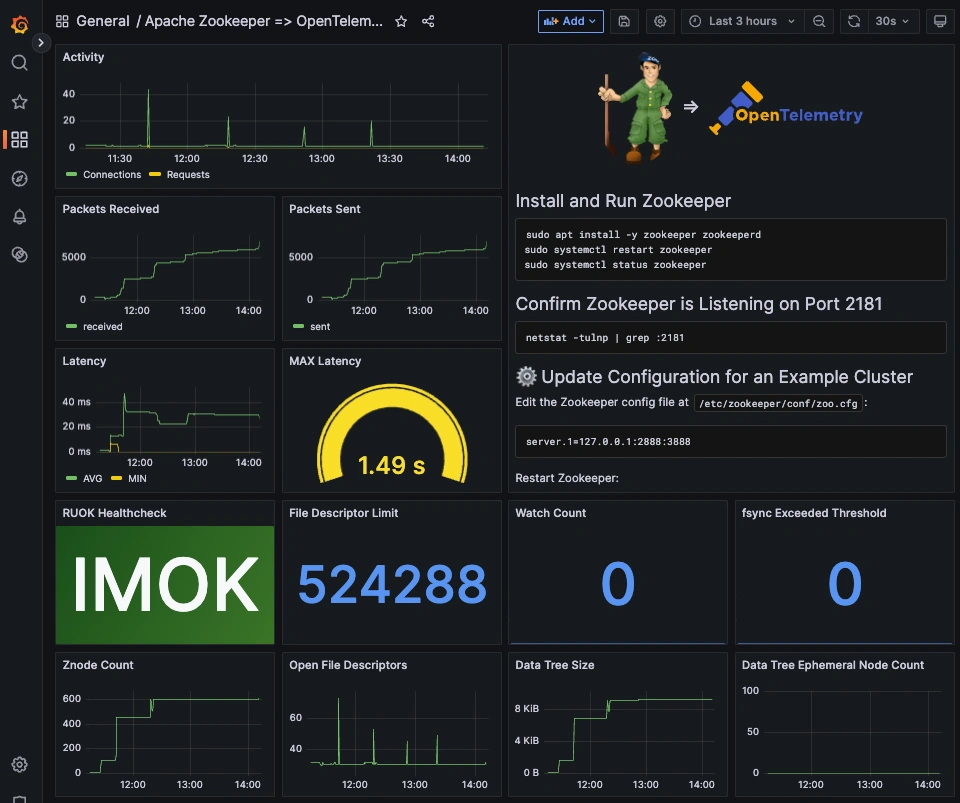Open the RUOK Healthcheck panel title menu
Viewport: 960px width, 803px height.
114,513
